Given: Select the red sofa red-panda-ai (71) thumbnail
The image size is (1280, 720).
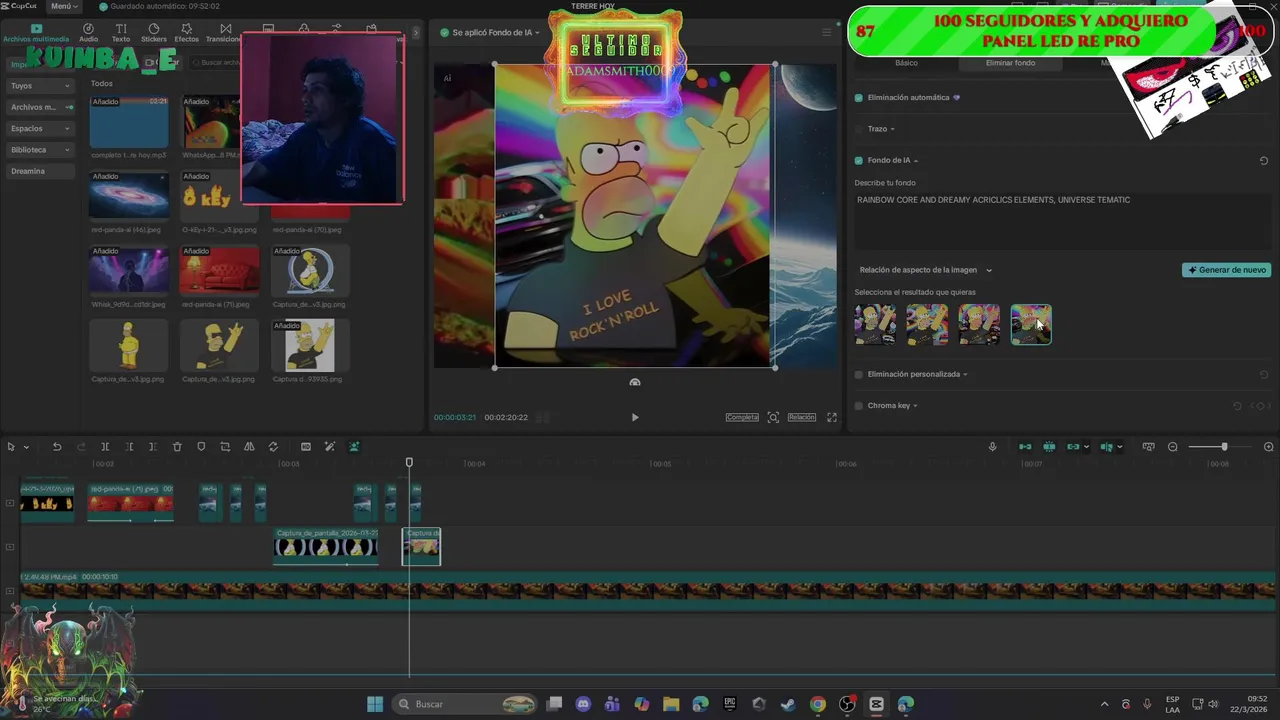Looking at the screenshot, I should pyautogui.click(x=219, y=270).
